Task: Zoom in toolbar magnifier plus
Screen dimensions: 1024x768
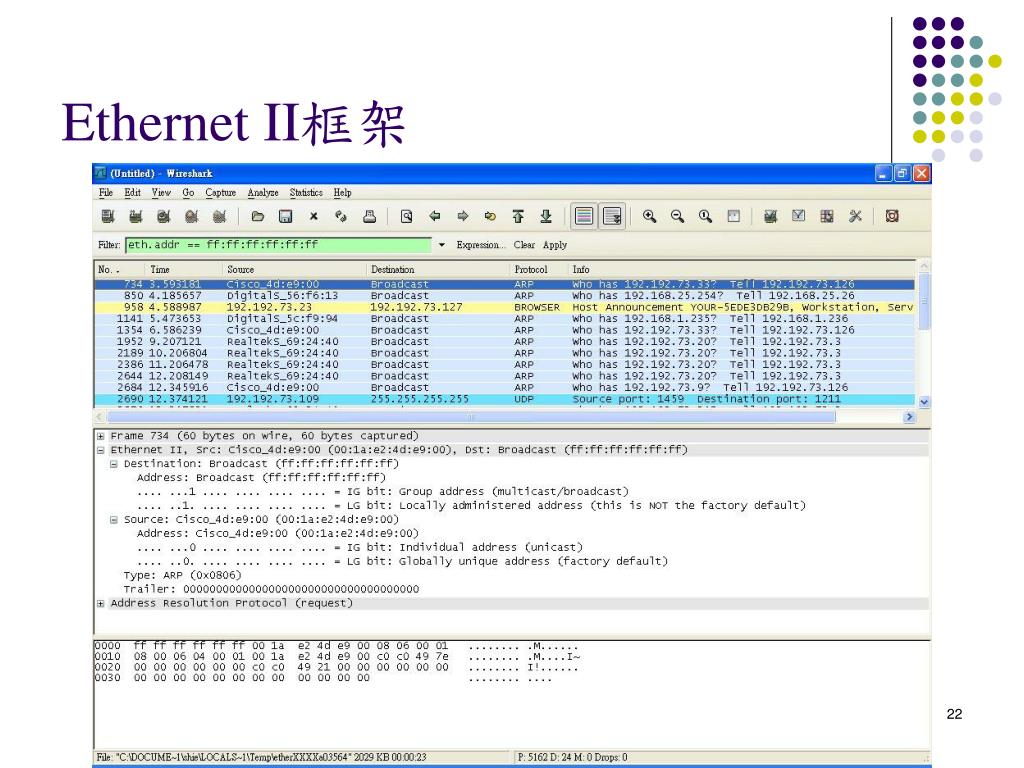Action: click(x=649, y=216)
